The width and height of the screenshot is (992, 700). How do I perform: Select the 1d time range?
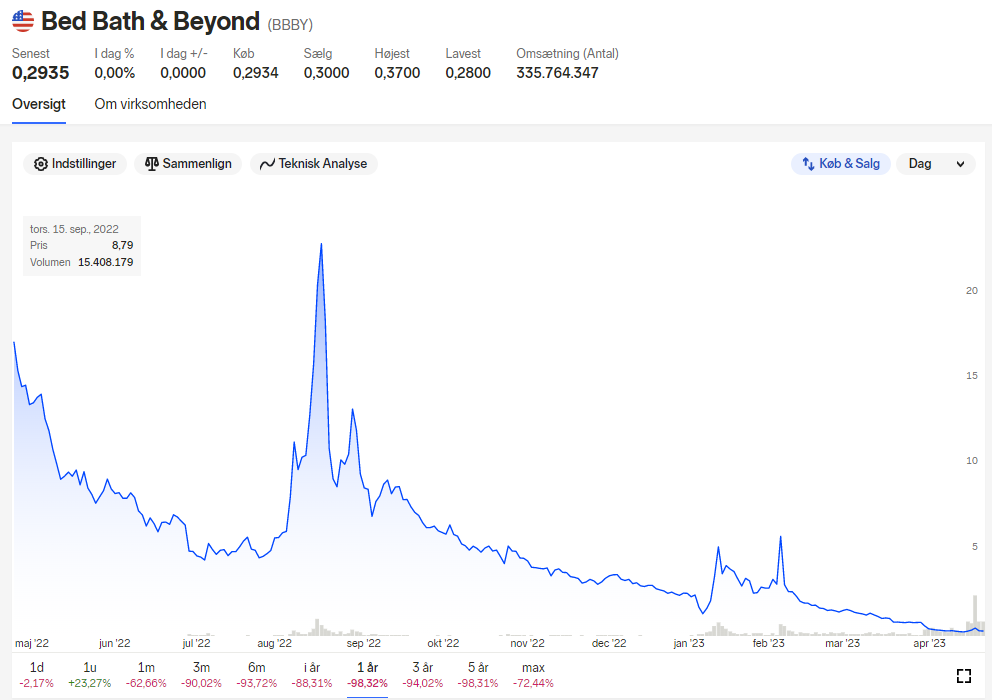37,675
